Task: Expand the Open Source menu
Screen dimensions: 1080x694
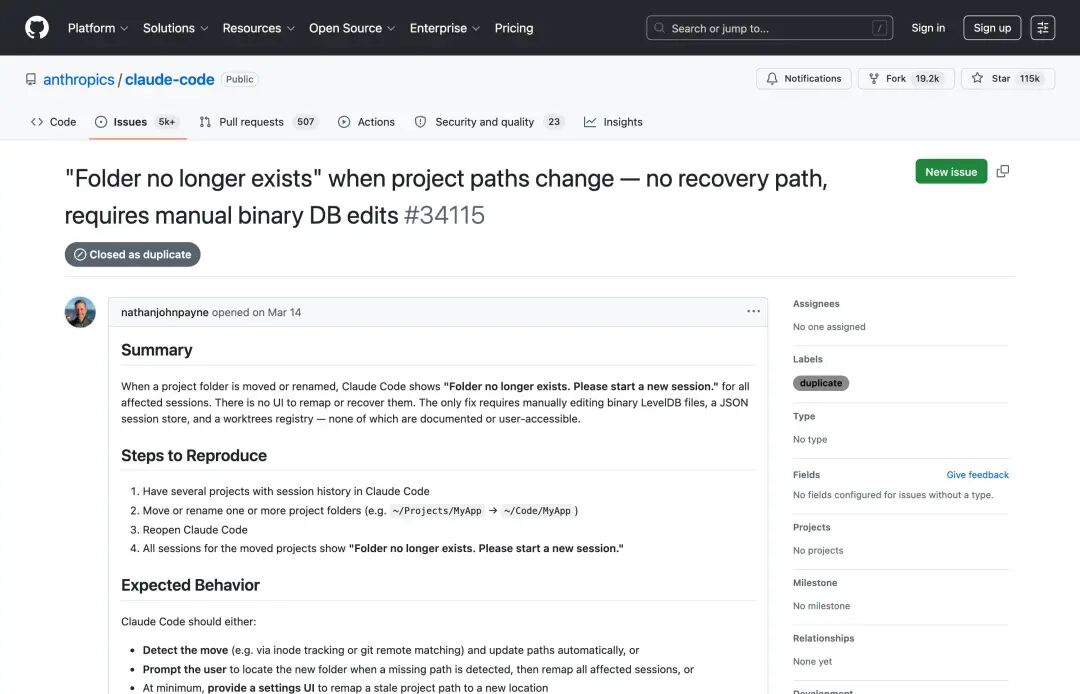Action: (x=352, y=28)
